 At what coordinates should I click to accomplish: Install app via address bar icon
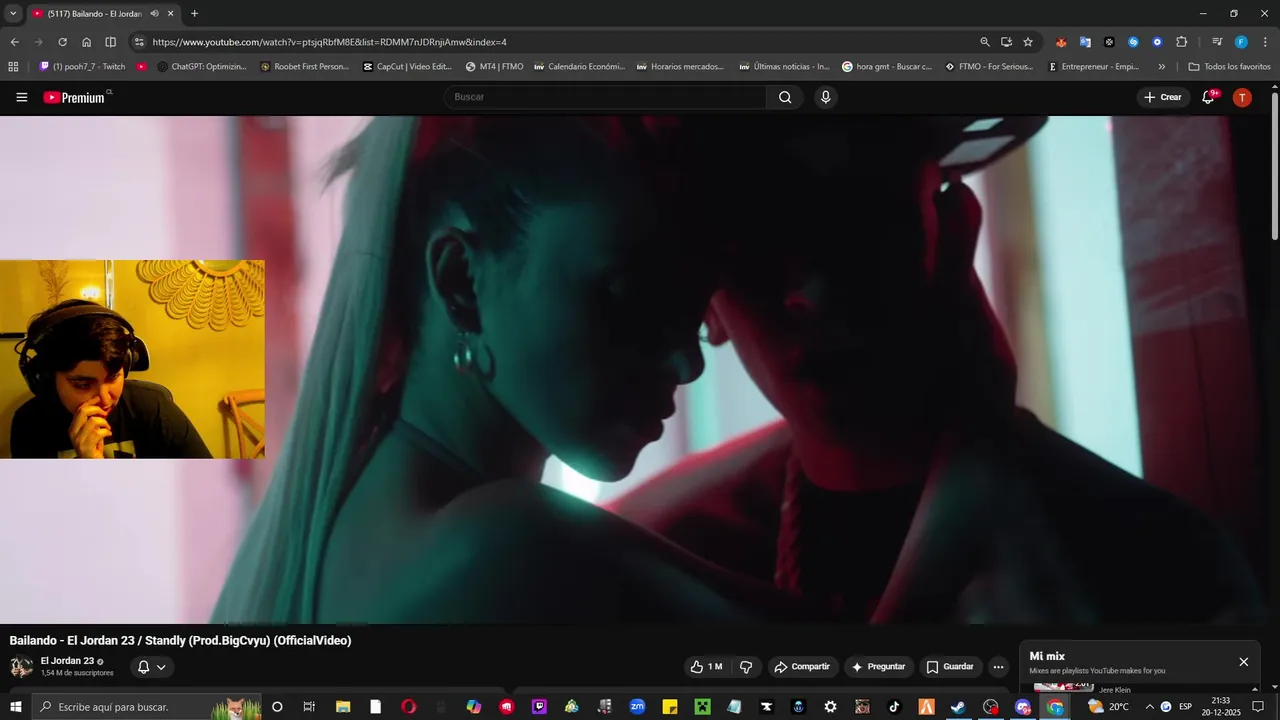pos(1006,42)
